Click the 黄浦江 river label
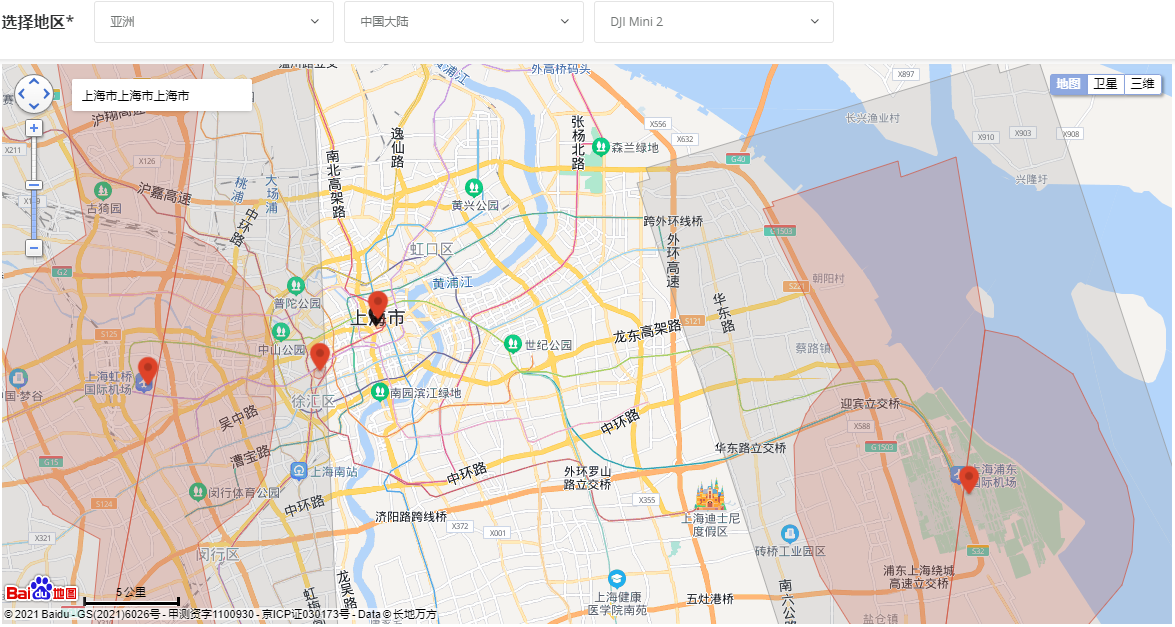This screenshot has height=627, width=1175. (x=453, y=282)
